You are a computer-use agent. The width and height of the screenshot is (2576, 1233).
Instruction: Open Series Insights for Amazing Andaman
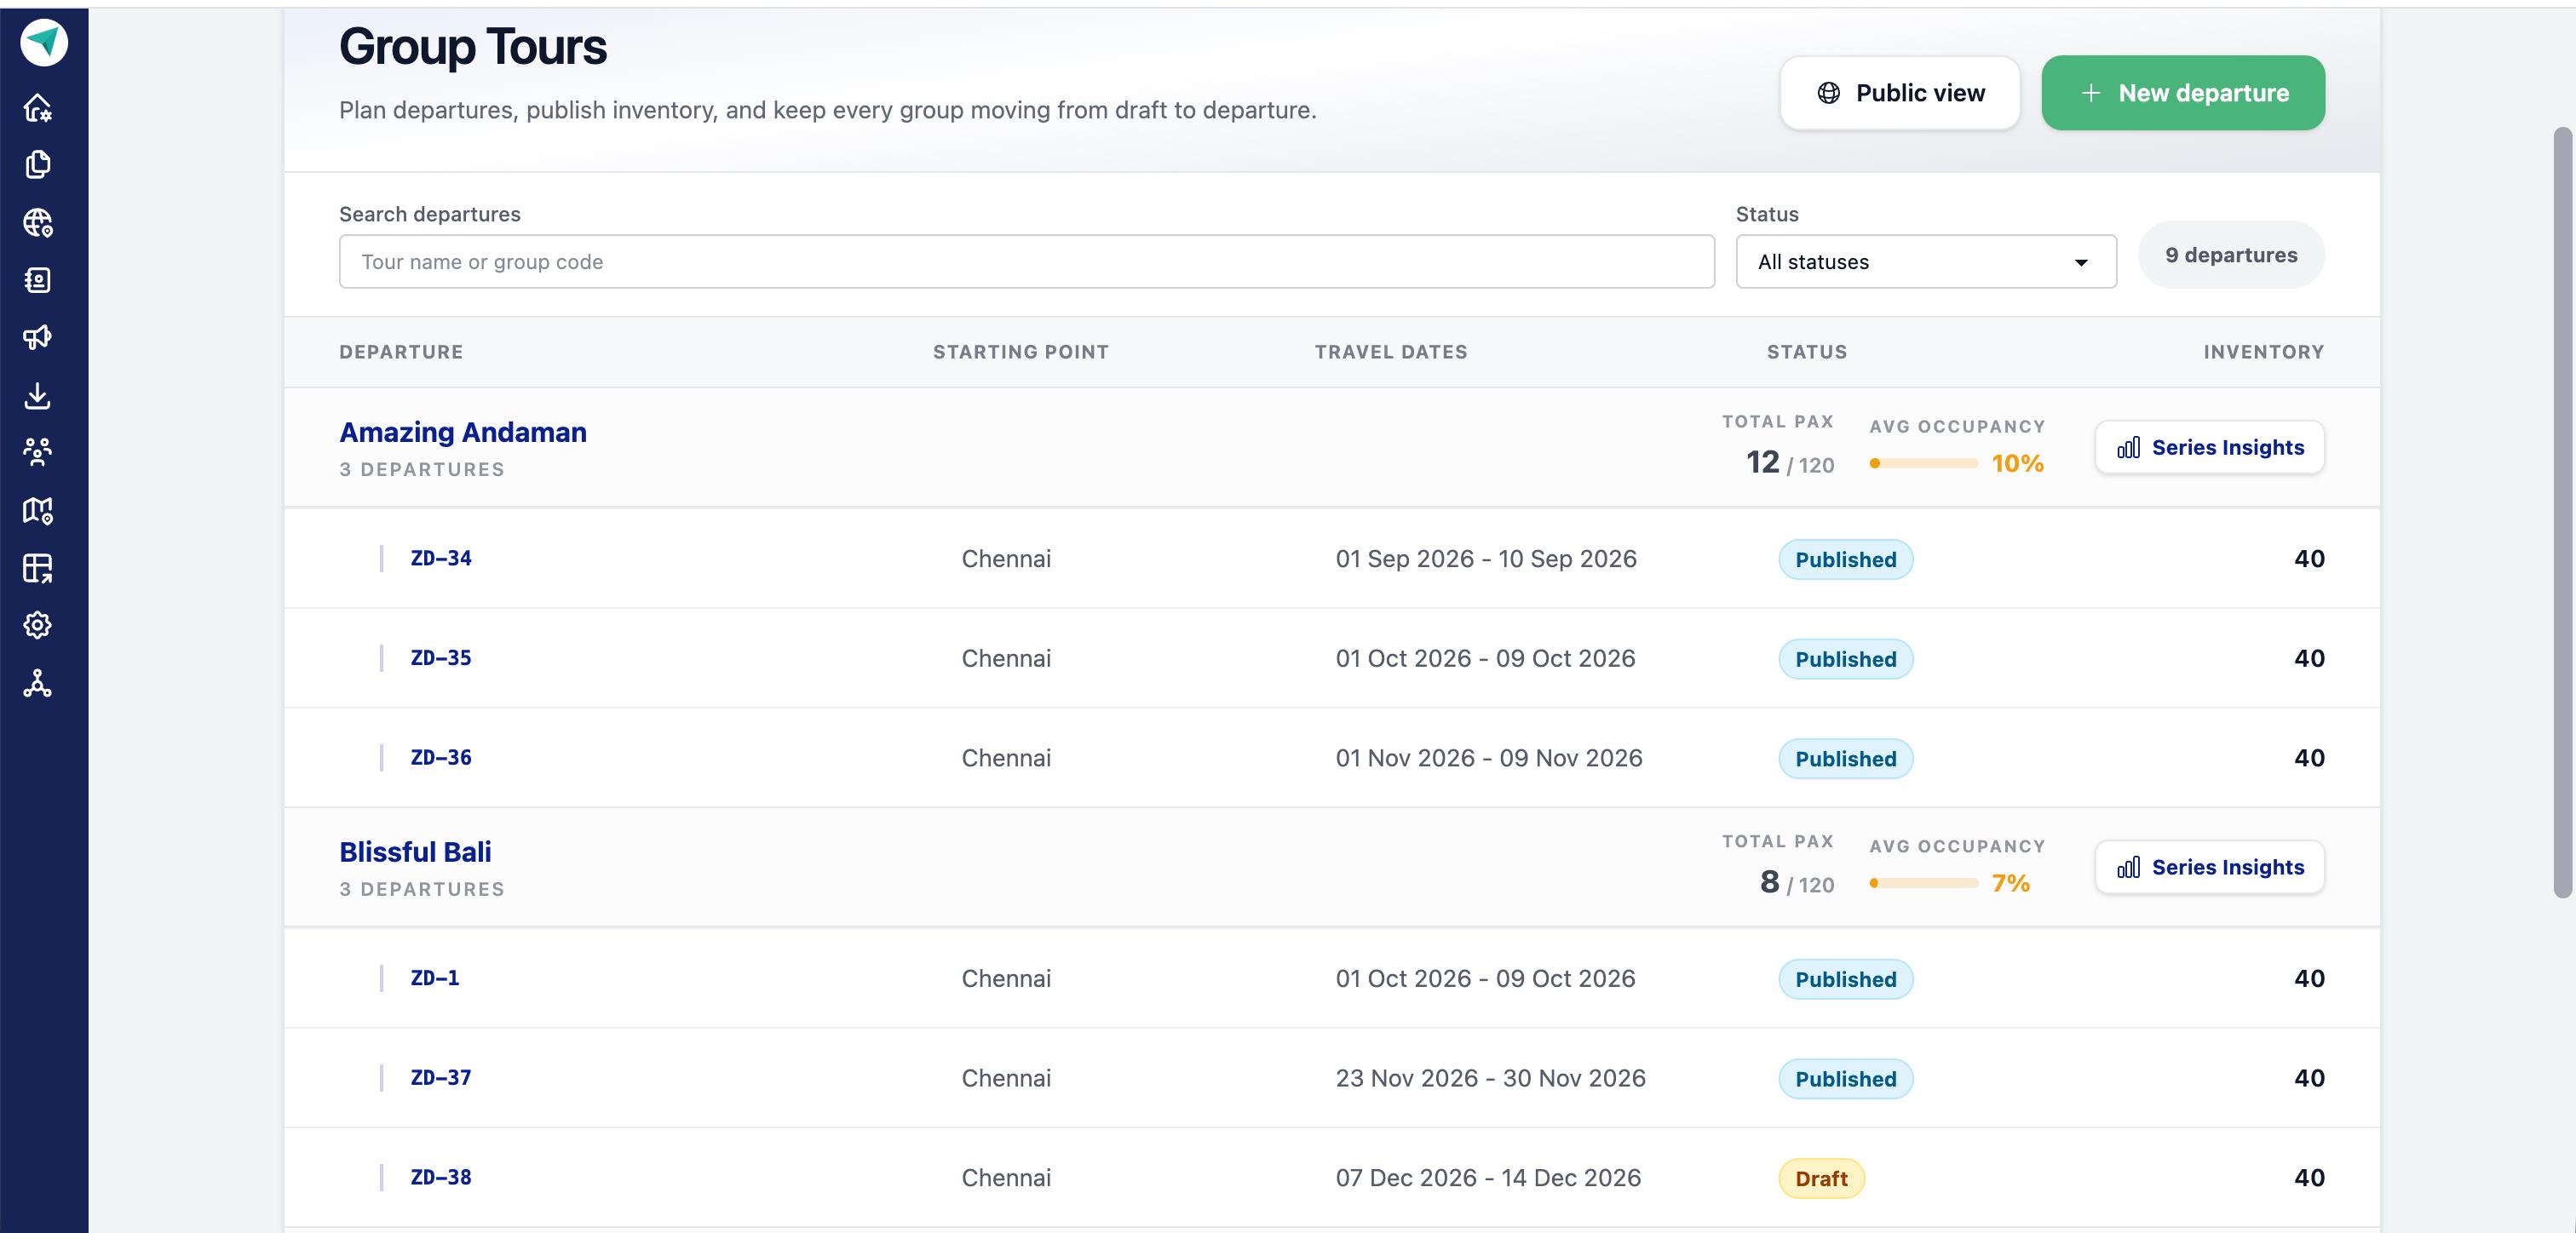(2210, 447)
